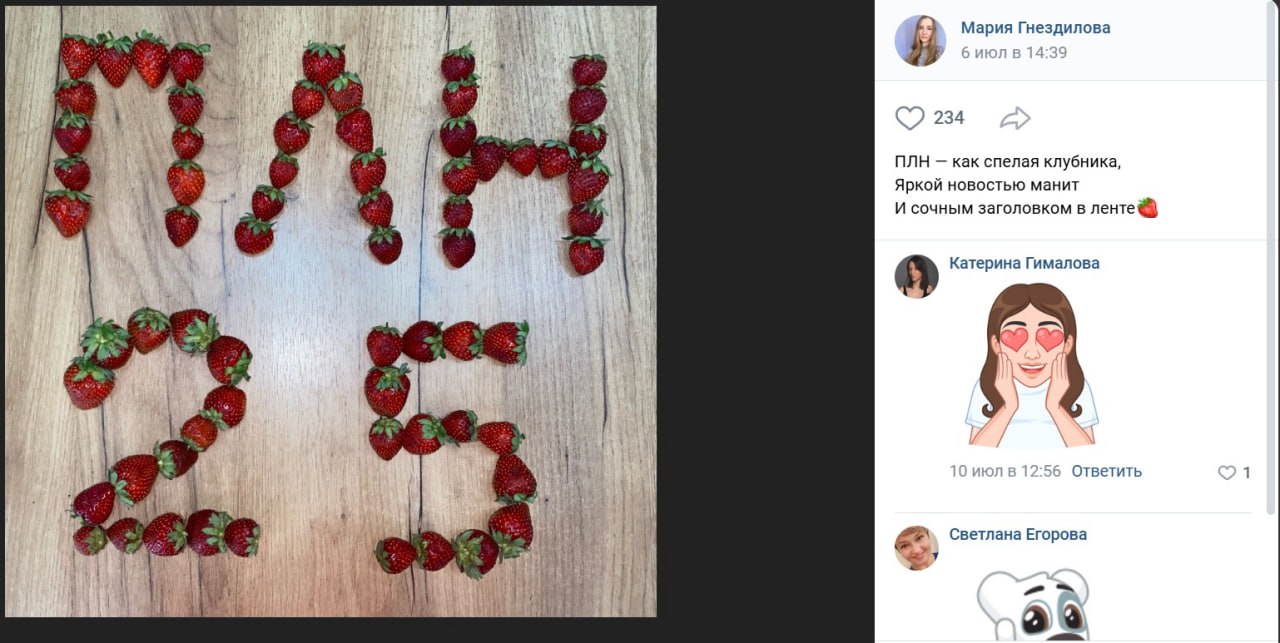Click post text ПЛН — как спелая клубника

pyautogui.click(x=1007, y=162)
